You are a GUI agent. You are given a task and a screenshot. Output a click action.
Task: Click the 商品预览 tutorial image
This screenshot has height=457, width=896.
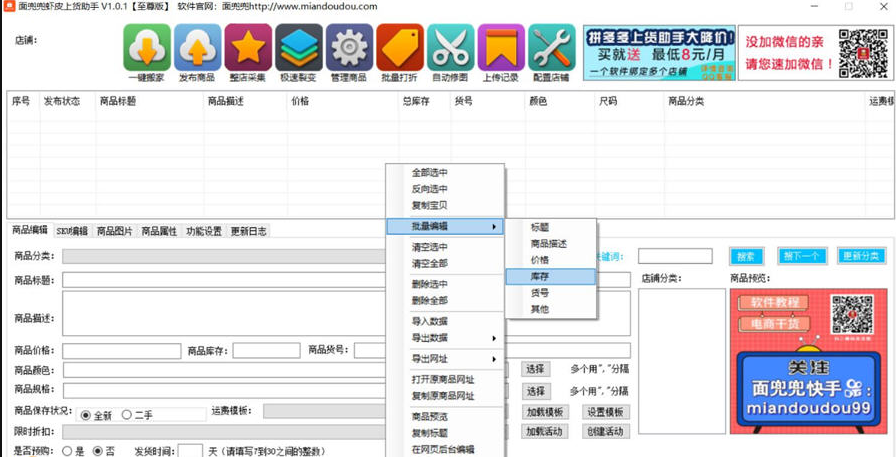[x=807, y=361]
